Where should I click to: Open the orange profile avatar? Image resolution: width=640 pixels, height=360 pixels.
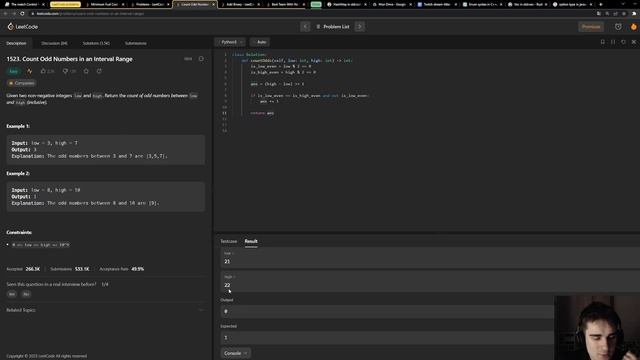(x=633, y=27)
